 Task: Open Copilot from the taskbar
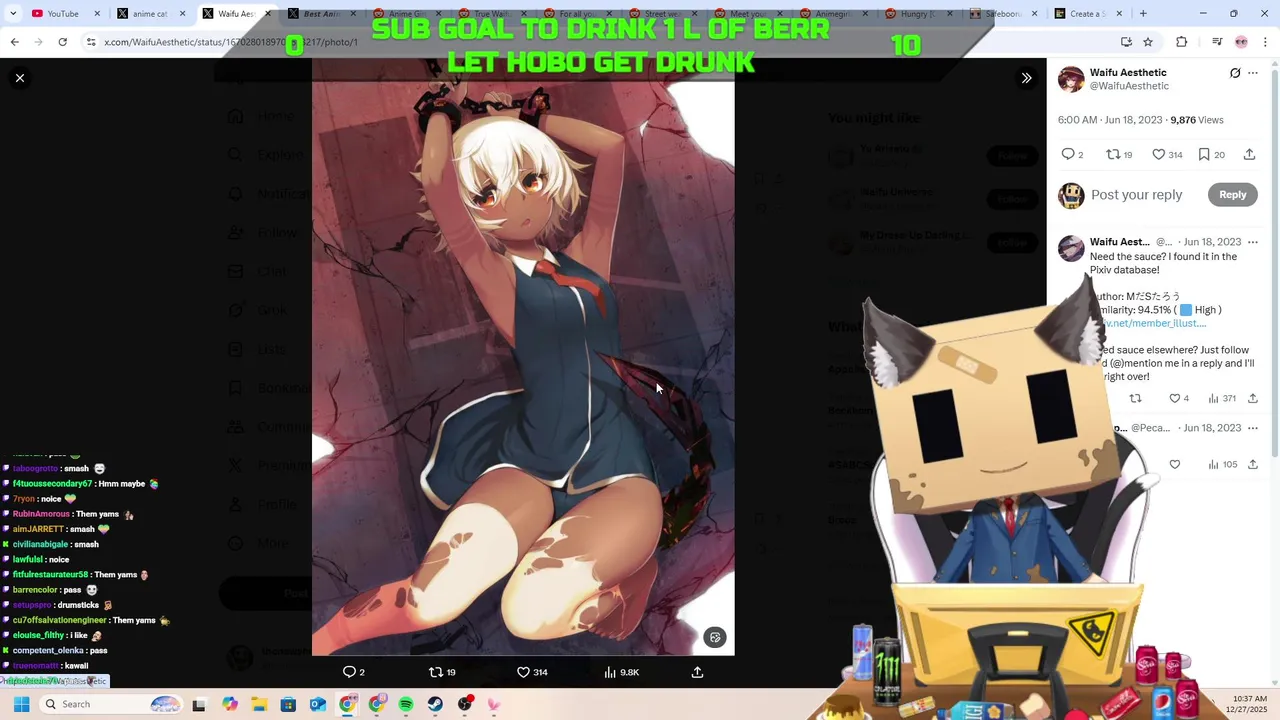point(230,704)
